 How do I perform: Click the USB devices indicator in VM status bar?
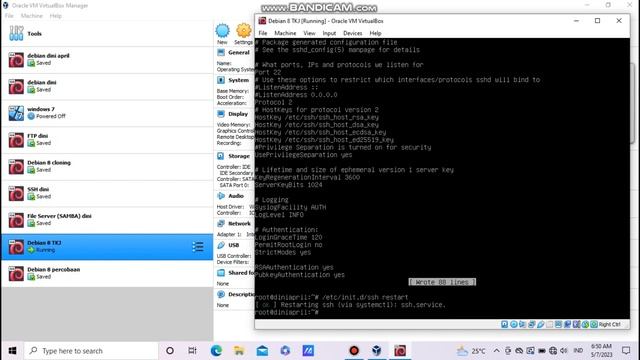tap(541, 324)
